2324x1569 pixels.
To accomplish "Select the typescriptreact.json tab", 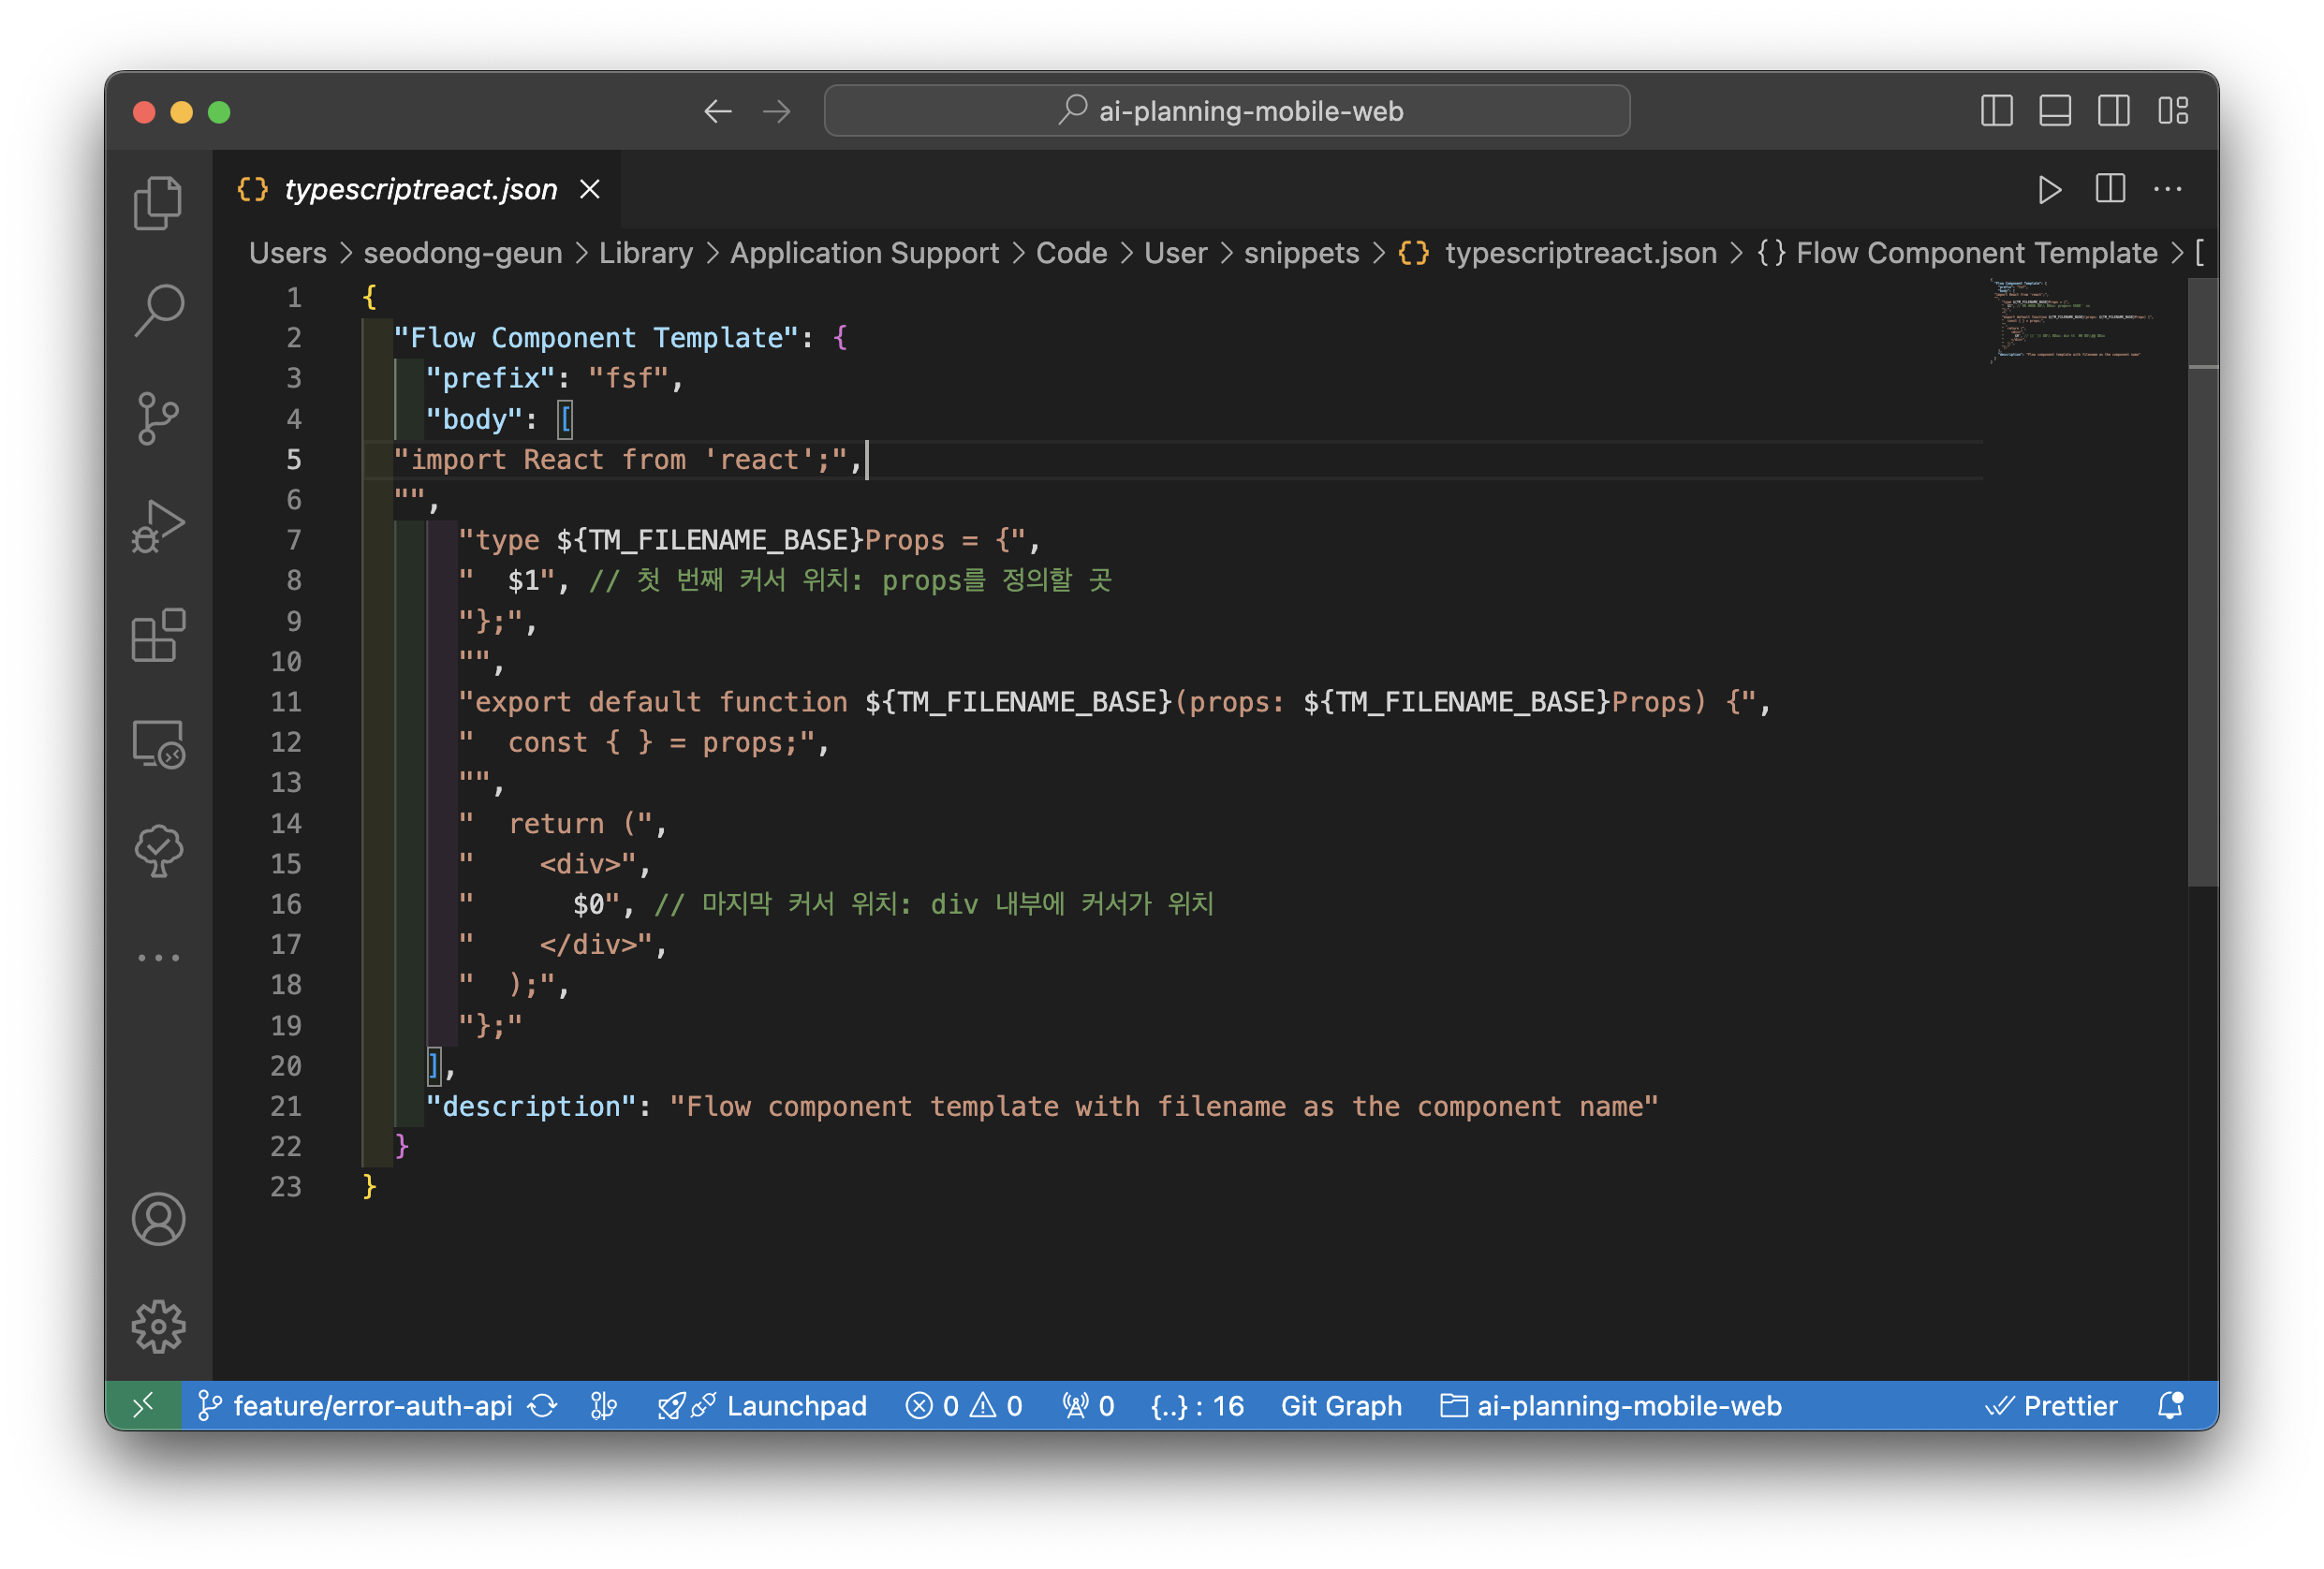I will pyautogui.click(x=420, y=189).
